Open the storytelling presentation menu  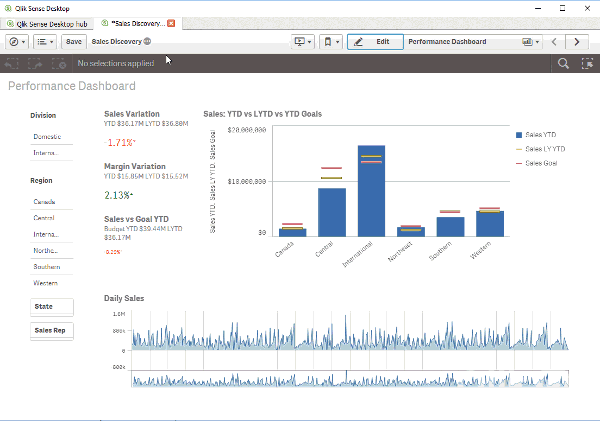coord(303,42)
